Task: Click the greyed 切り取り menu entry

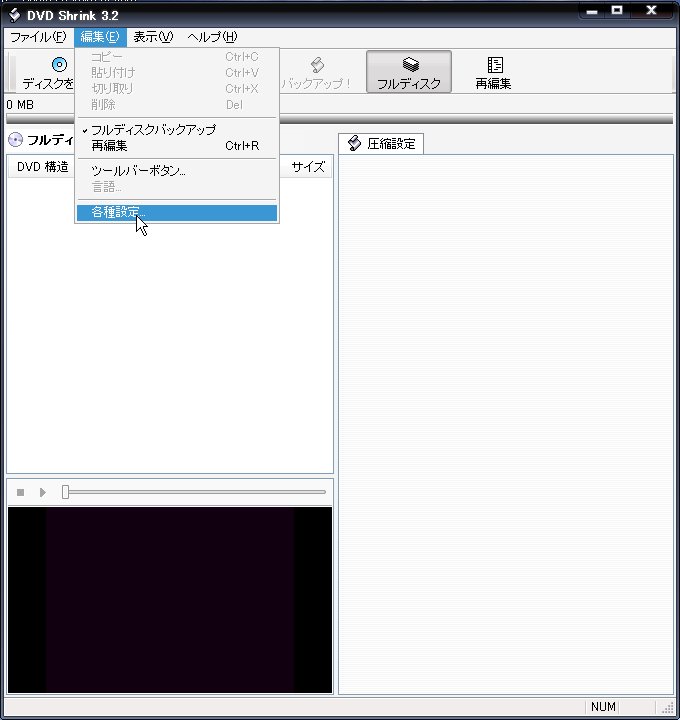Action: tap(177, 89)
